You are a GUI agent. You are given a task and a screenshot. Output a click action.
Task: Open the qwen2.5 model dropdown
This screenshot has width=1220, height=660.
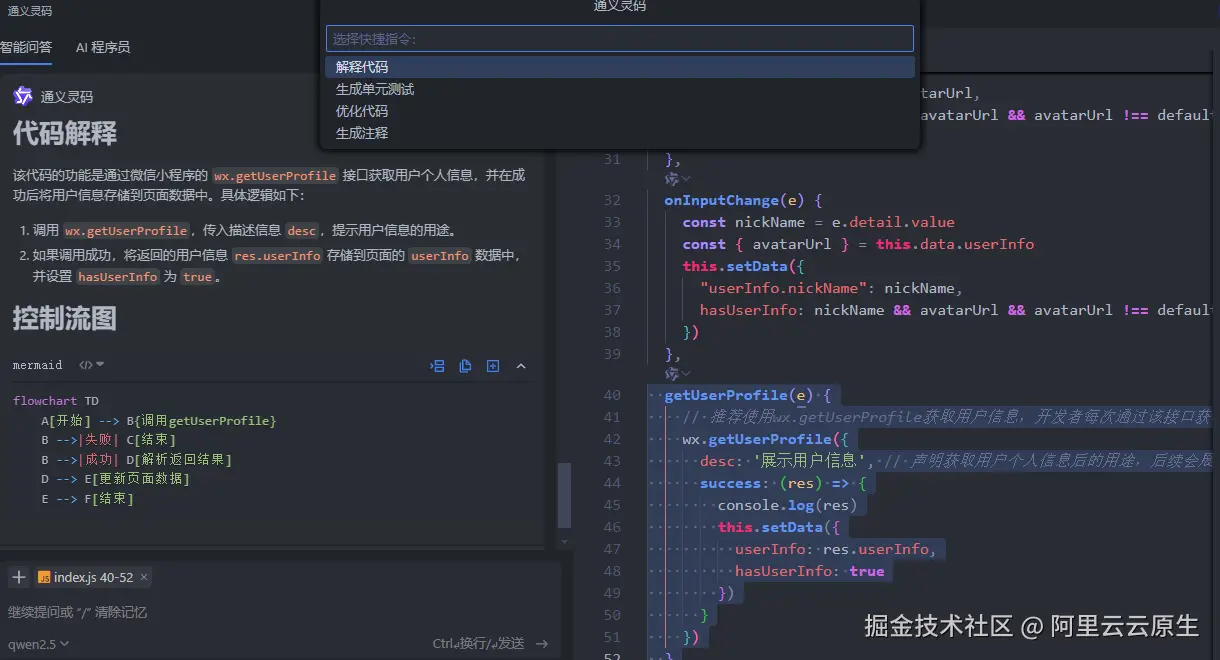pos(39,644)
